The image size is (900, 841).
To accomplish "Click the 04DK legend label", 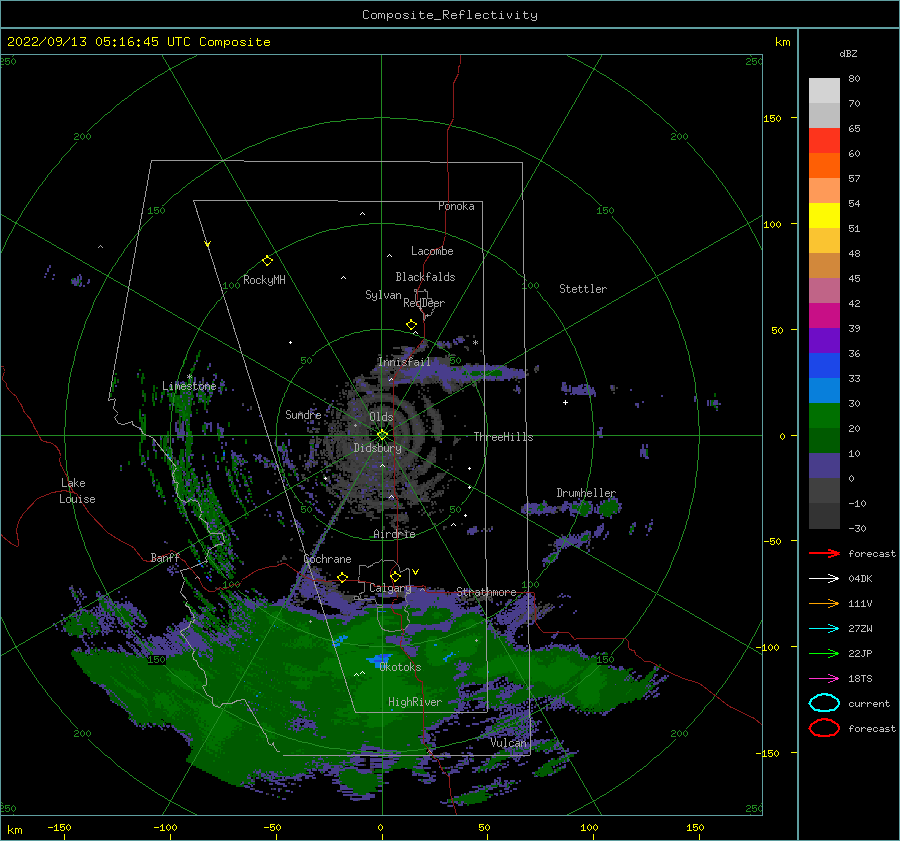I will click(x=860, y=578).
